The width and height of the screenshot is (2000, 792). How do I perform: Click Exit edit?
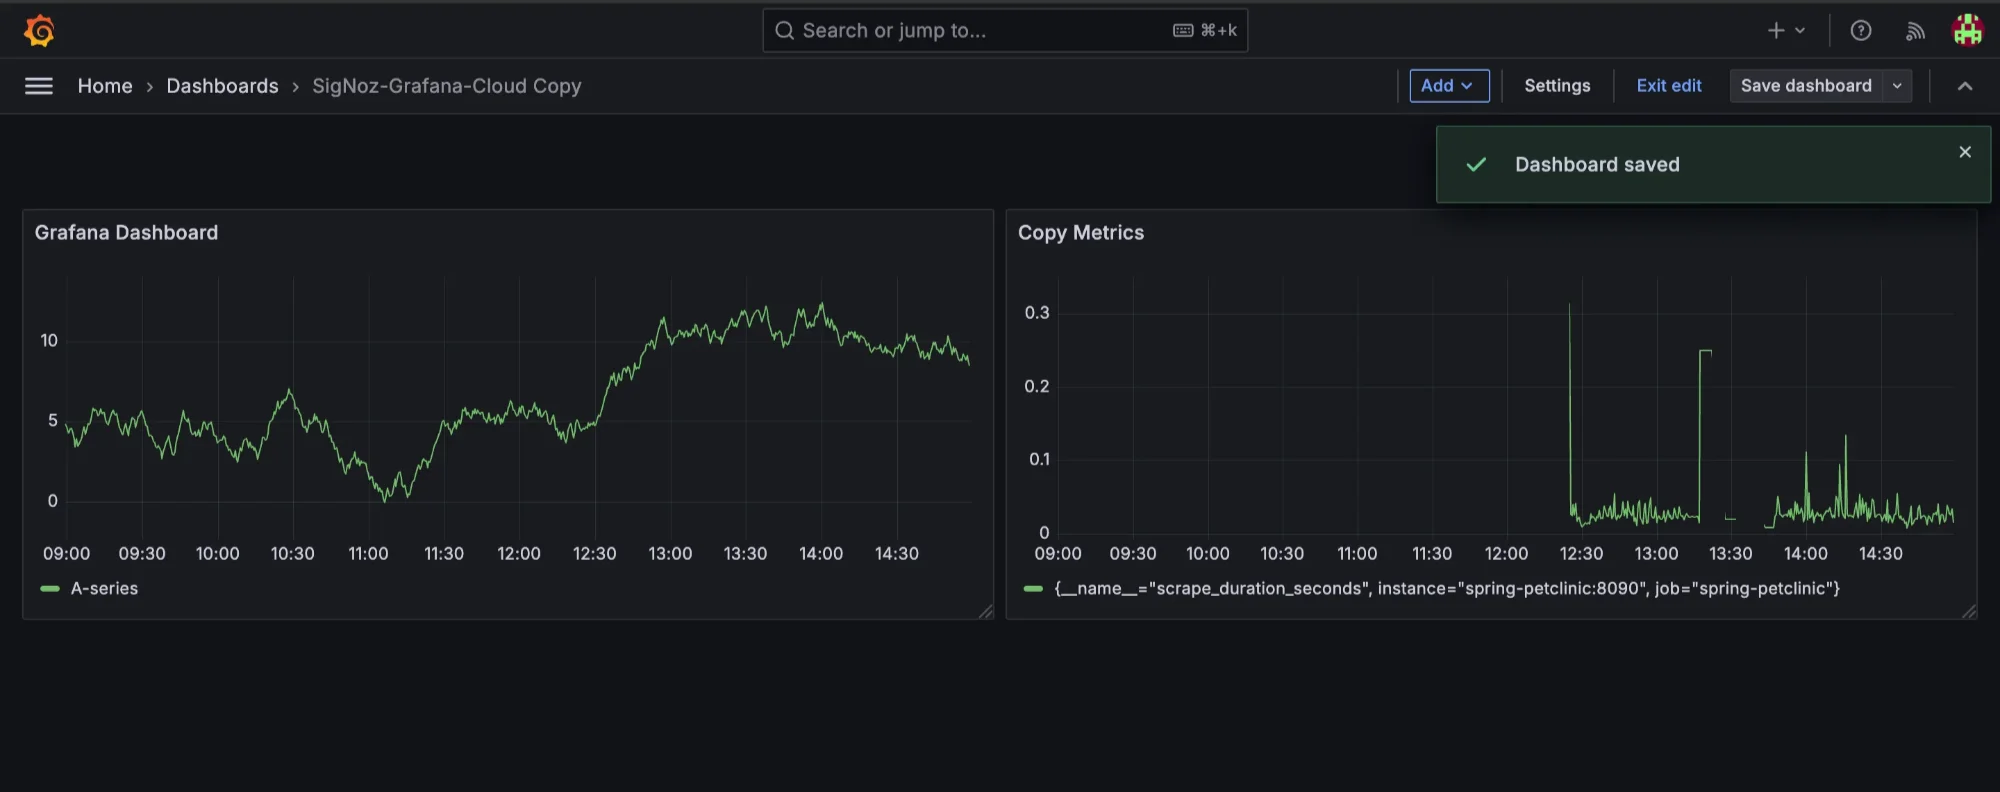pos(1669,86)
